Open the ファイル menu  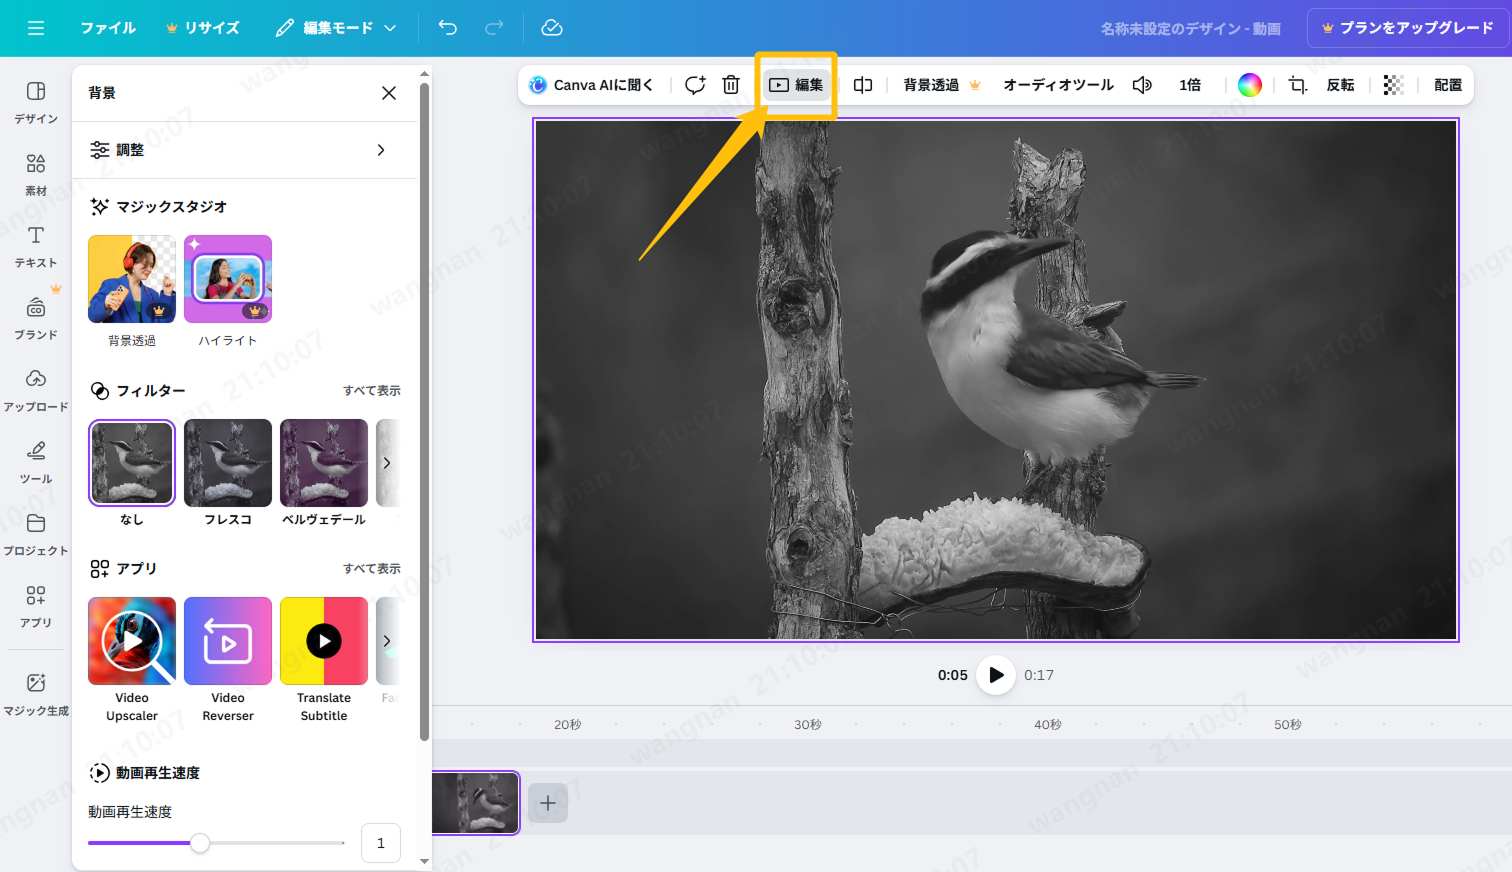[108, 27]
